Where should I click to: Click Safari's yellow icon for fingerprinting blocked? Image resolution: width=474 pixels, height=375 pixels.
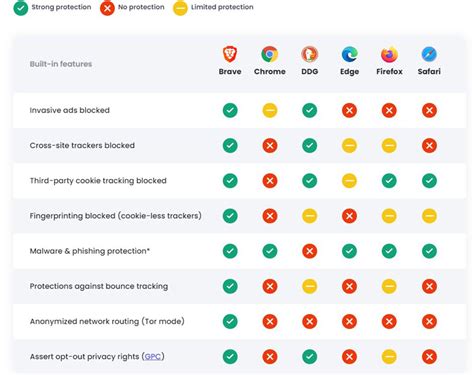429,216
